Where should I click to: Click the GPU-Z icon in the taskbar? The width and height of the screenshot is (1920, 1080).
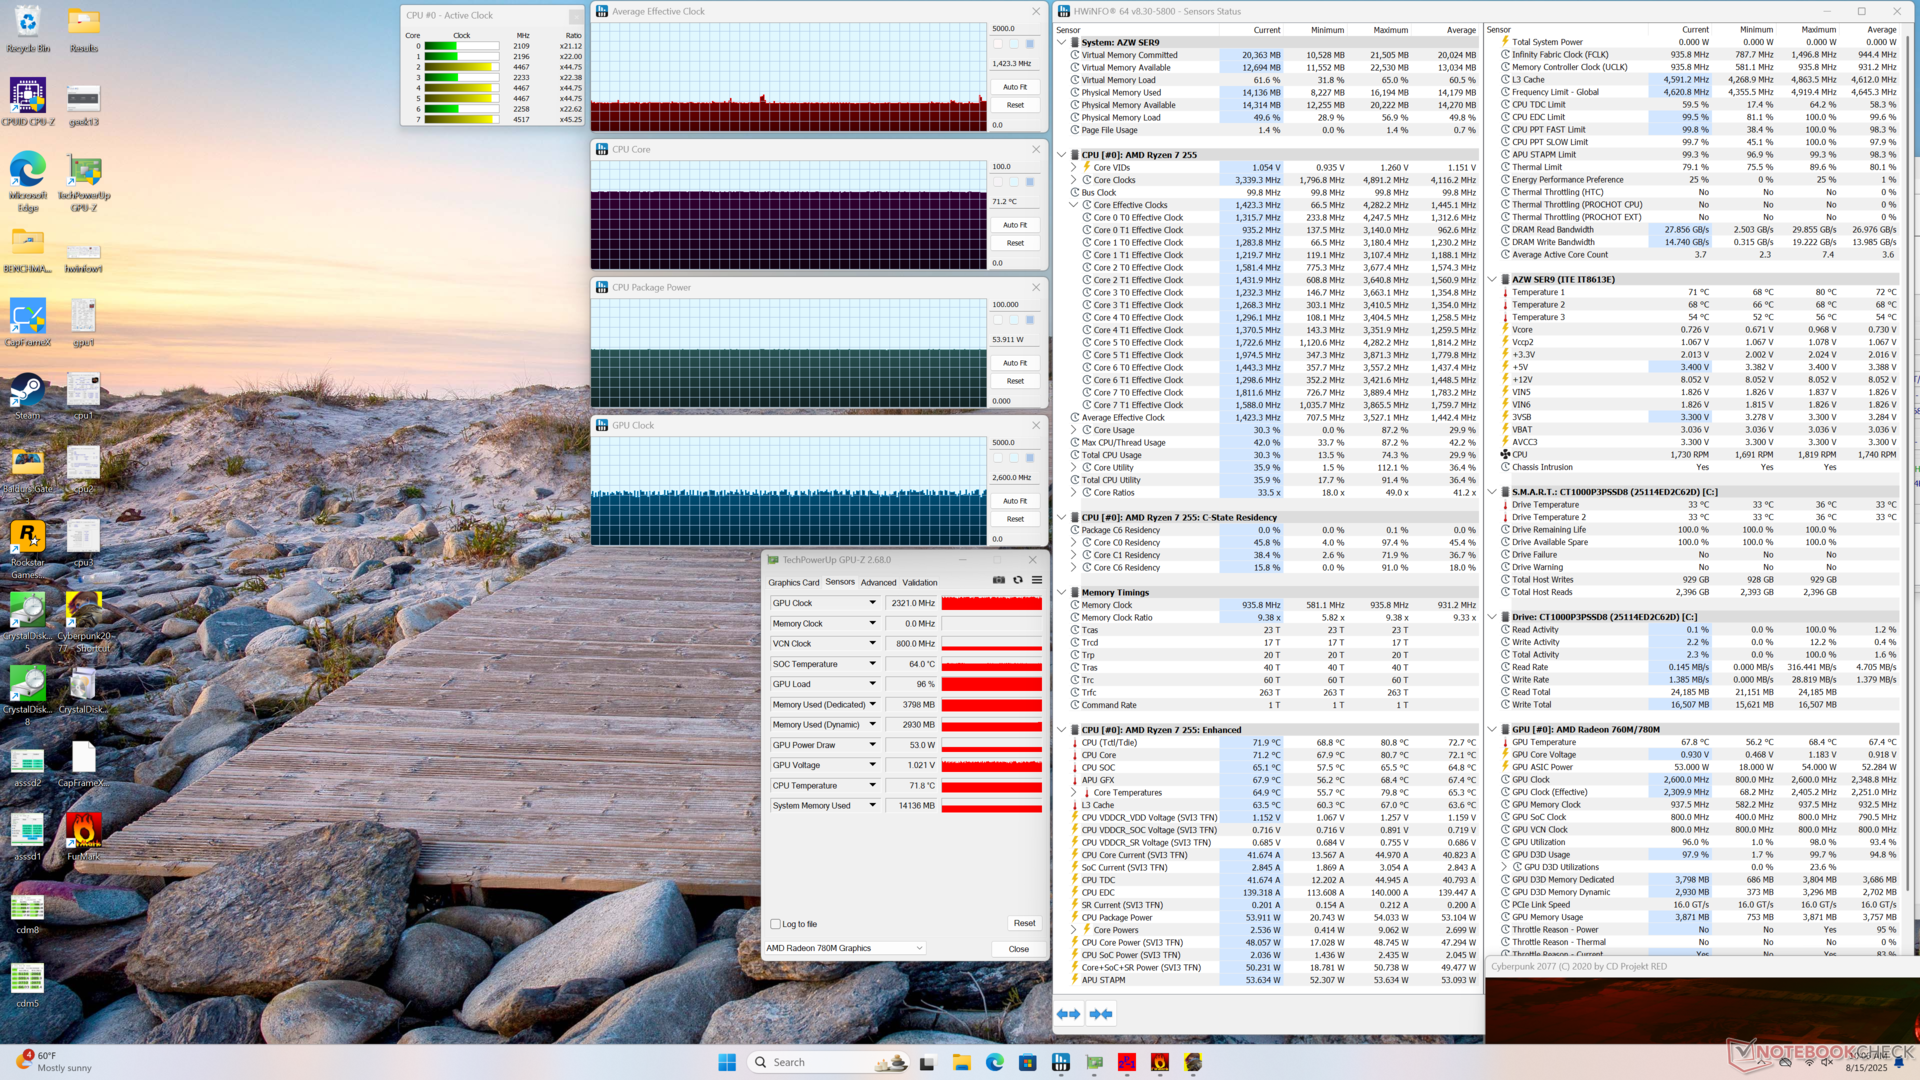click(x=1094, y=1062)
